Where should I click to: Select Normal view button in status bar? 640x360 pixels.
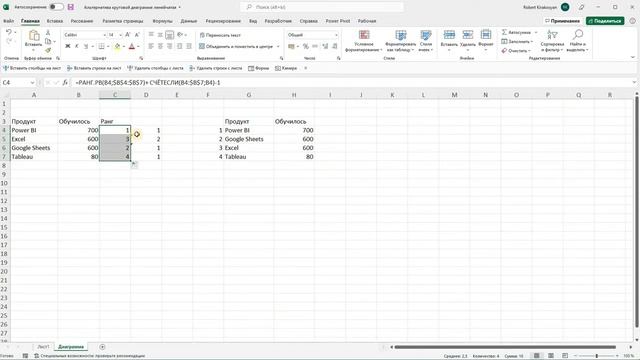pyautogui.click(x=537, y=356)
